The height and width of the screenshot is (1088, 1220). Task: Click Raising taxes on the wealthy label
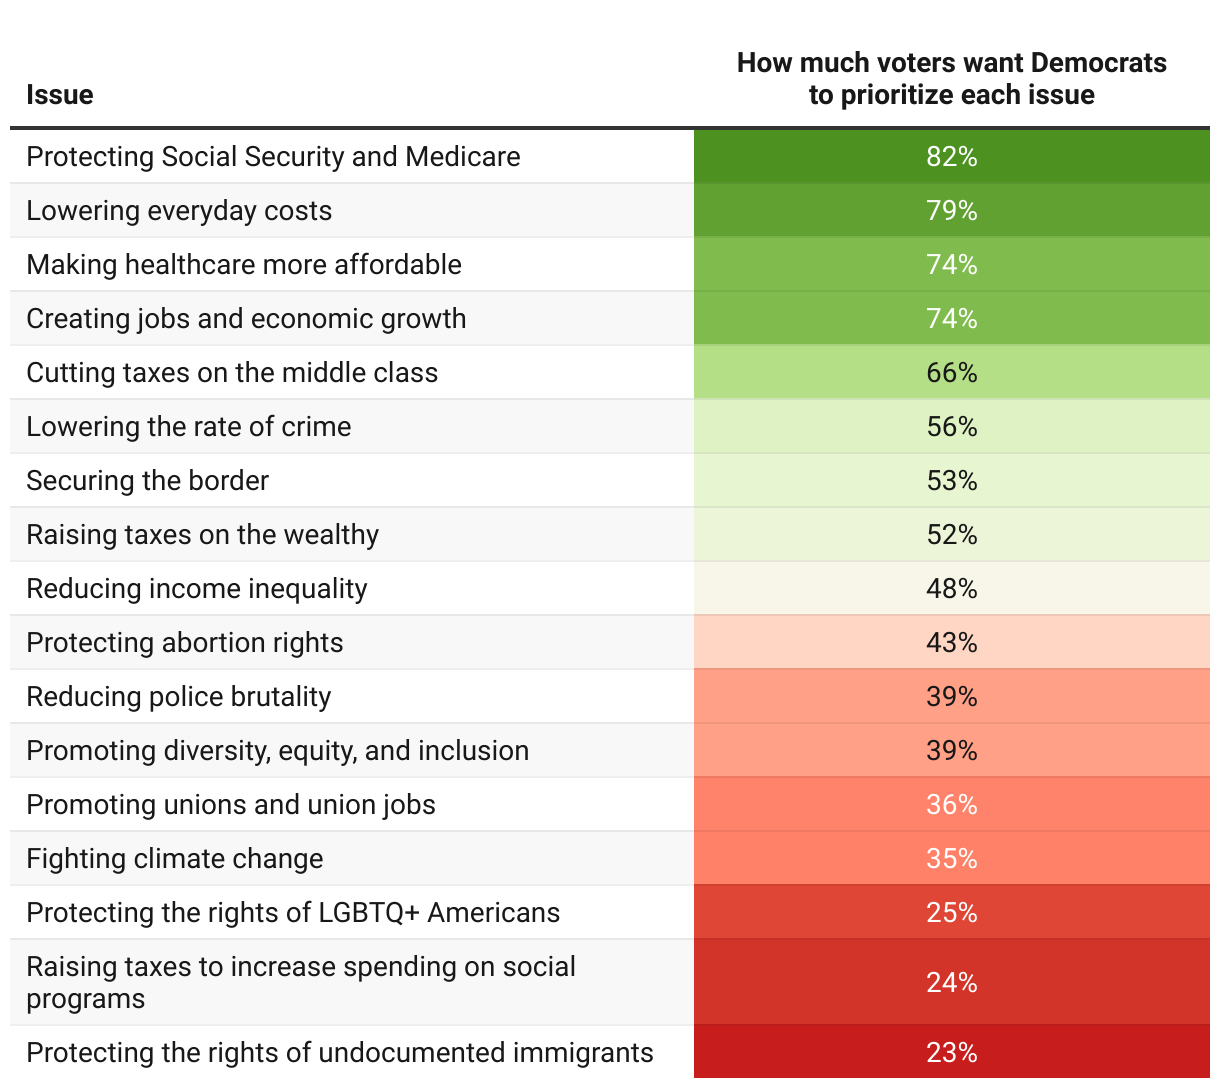point(203,535)
